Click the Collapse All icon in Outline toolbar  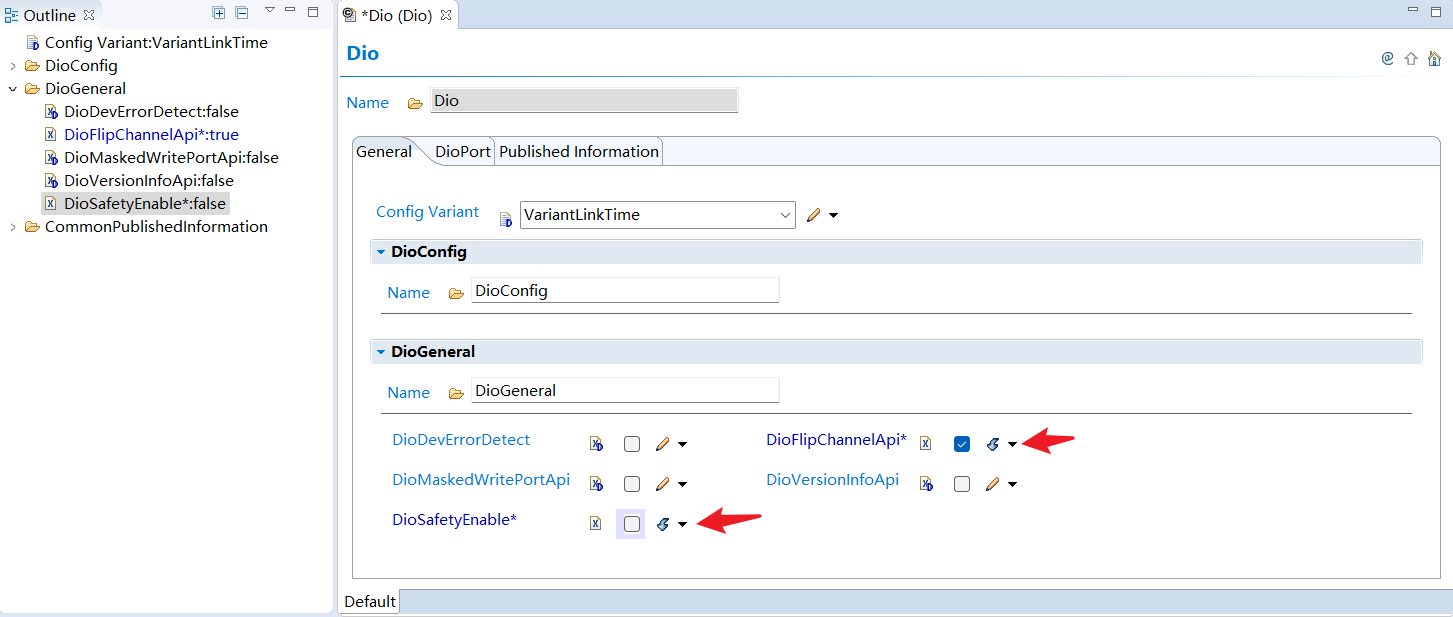click(242, 13)
